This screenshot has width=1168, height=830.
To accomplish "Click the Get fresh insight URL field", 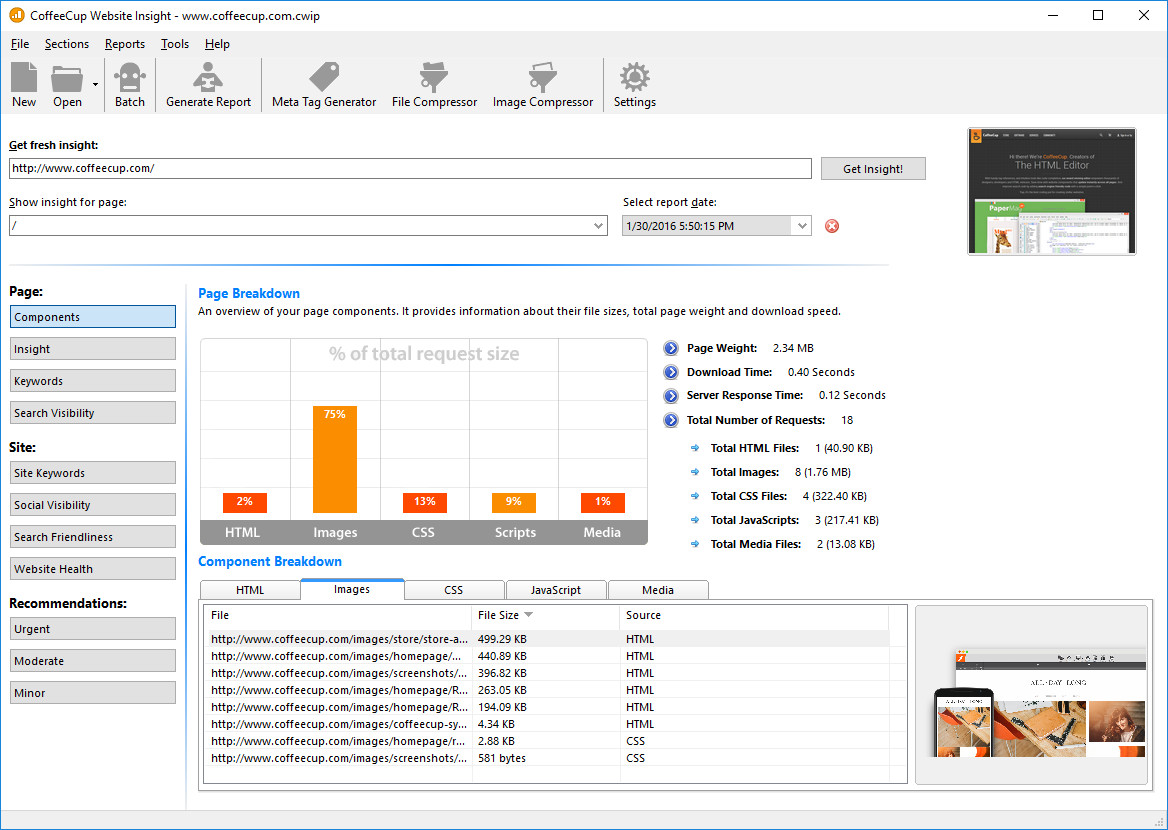I will [410, 168].
